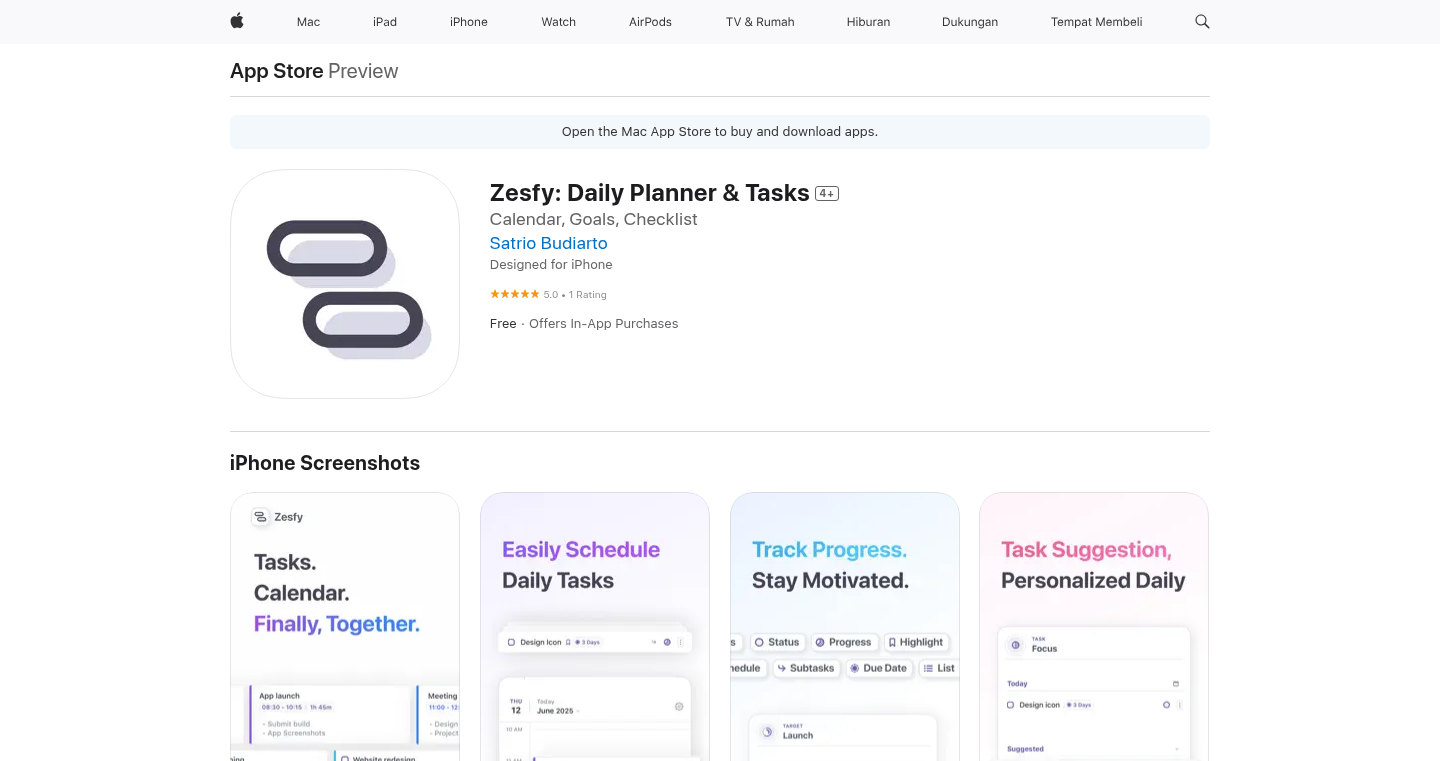Open the Tempat Membeli menu item
1440x761 pixels.
coord(1096,22)
